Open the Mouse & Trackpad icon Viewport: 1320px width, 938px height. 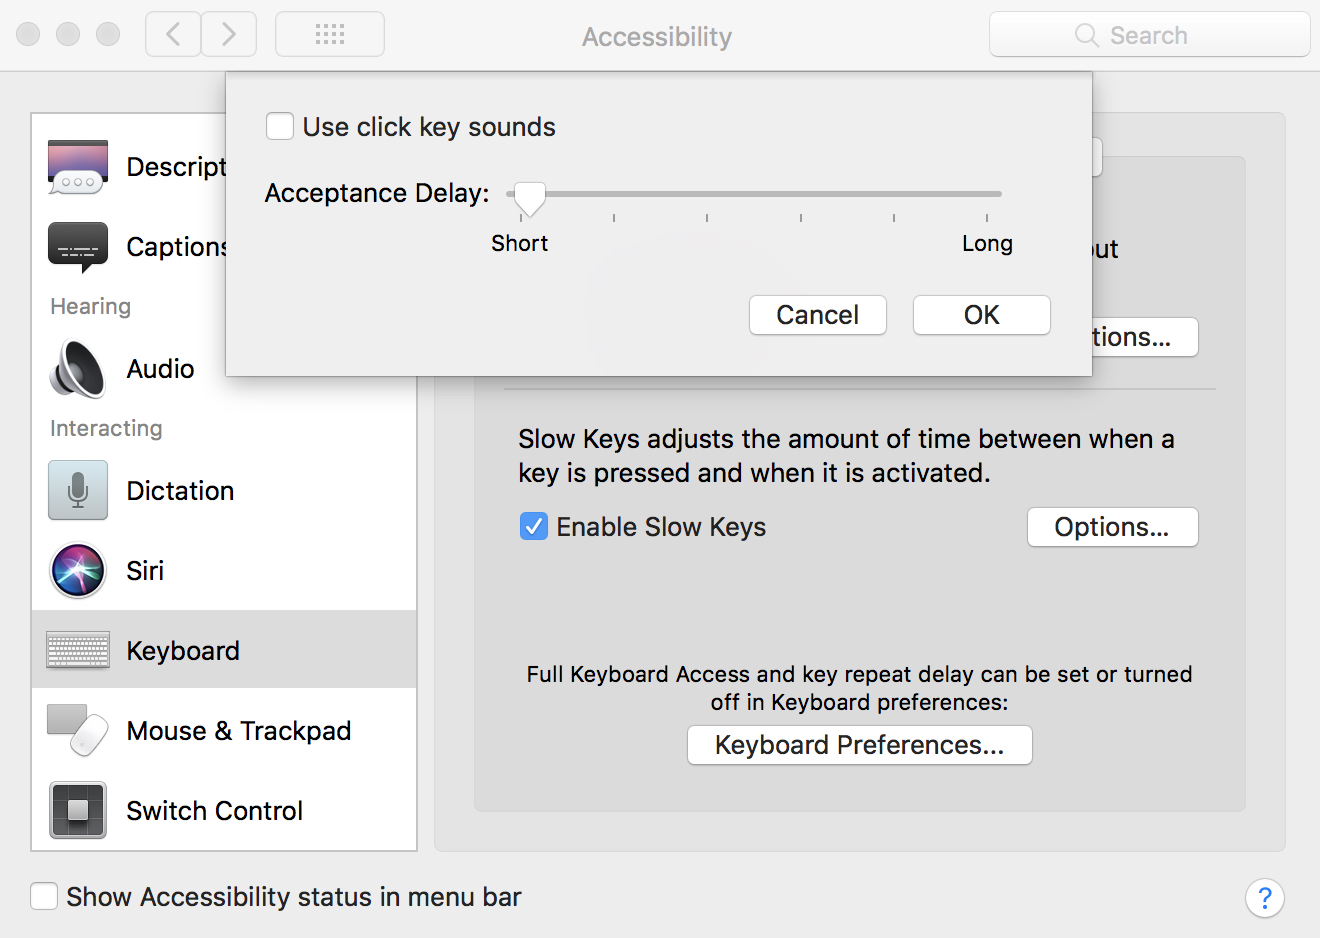[78, 731]
